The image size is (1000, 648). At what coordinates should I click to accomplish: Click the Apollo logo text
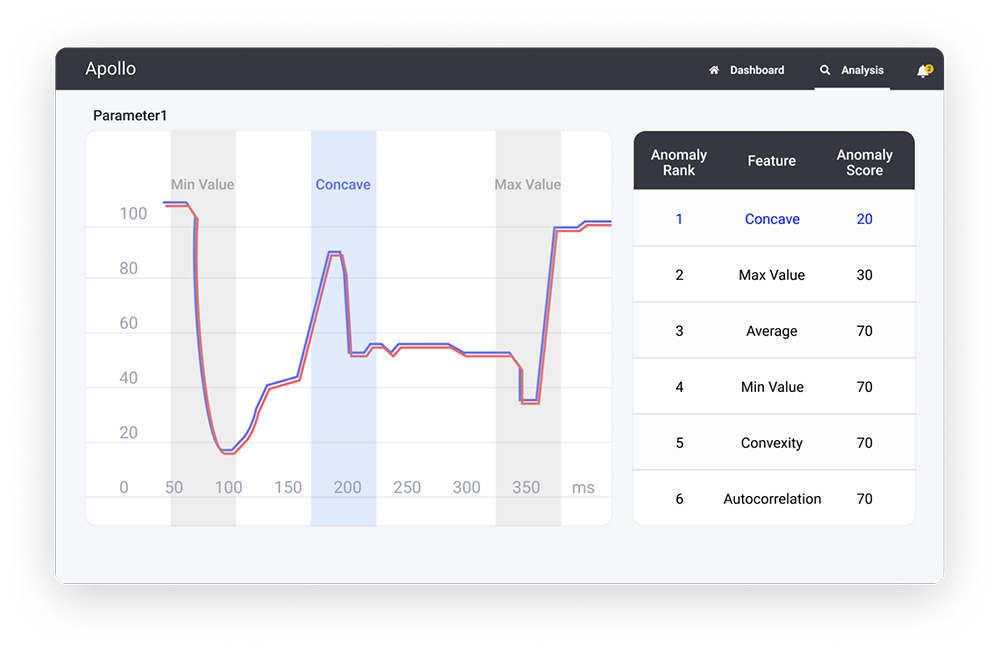coord(111,69)
